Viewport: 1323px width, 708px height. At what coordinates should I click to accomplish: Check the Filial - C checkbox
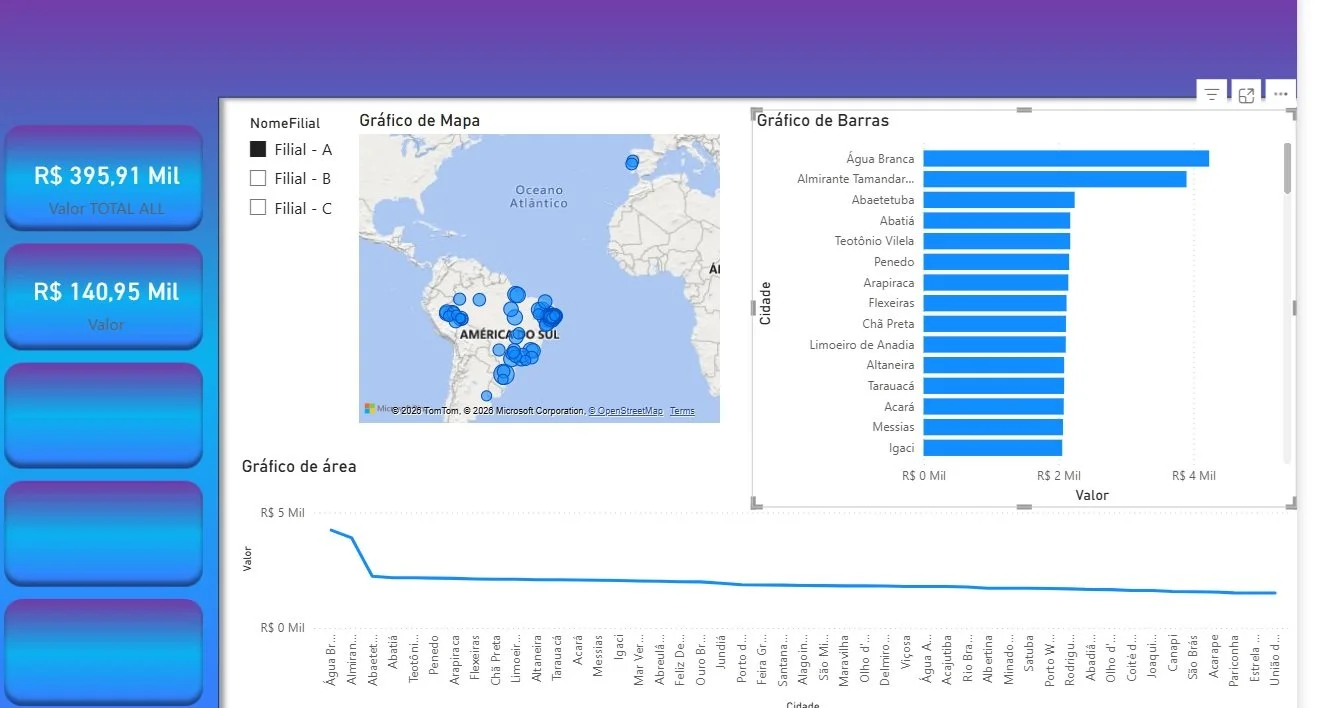(x=258, y=208)
